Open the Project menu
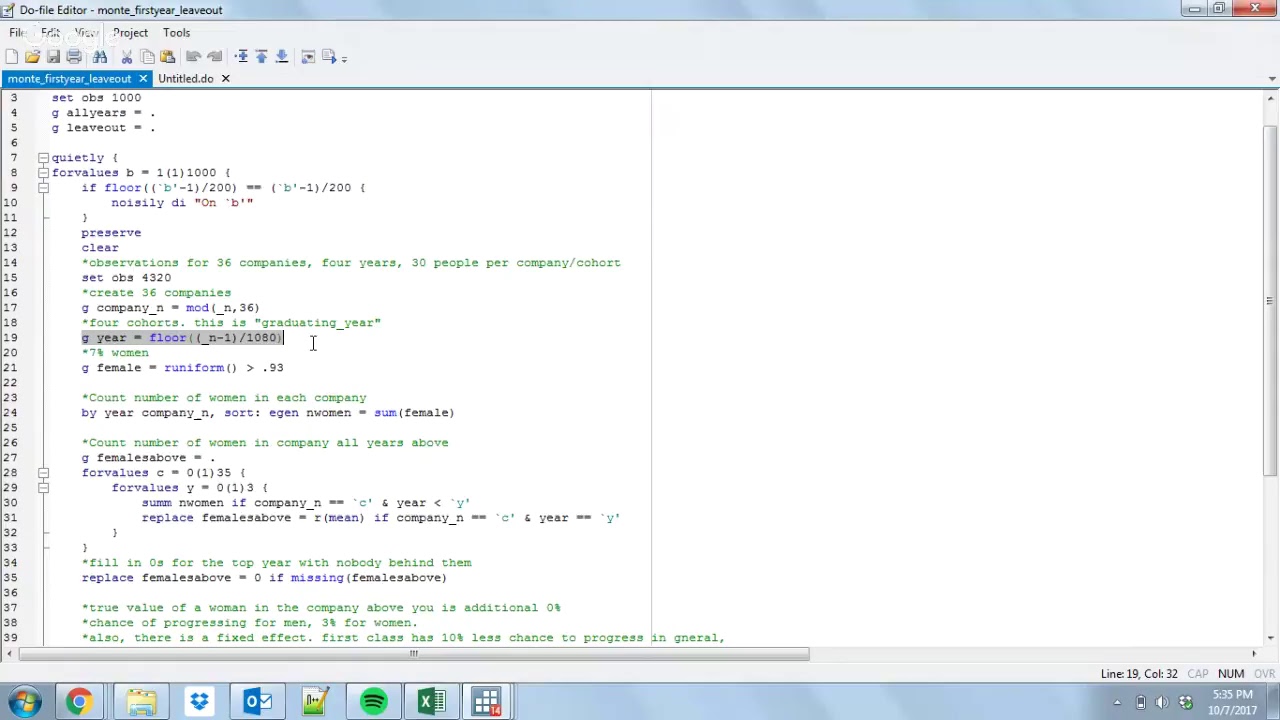This screenshot has height=720, width=1280. coord(130,32)
